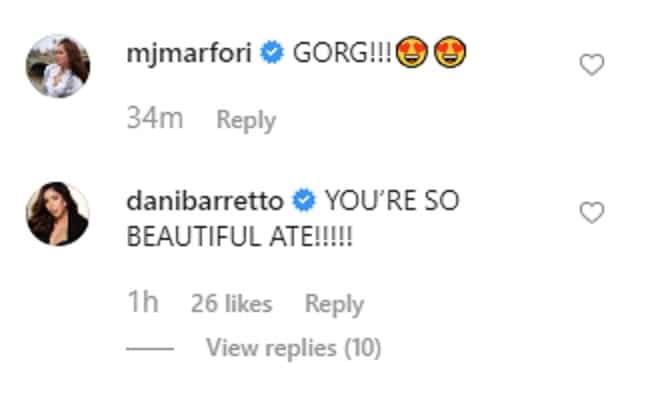Open mjmarfori's profile picture
Image resolution: width=656 pixels, height=398 pixels.
pos(58,66)
